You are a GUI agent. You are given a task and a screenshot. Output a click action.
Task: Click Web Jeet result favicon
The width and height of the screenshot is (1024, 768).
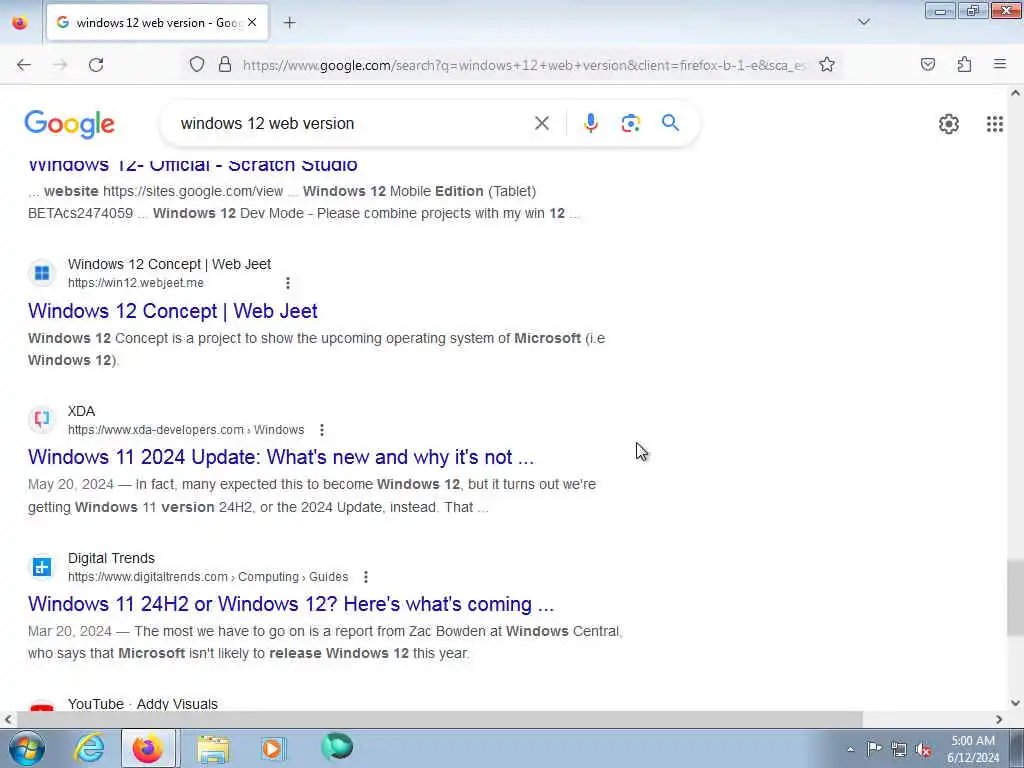pyautogui.click(x=42, y=273)
